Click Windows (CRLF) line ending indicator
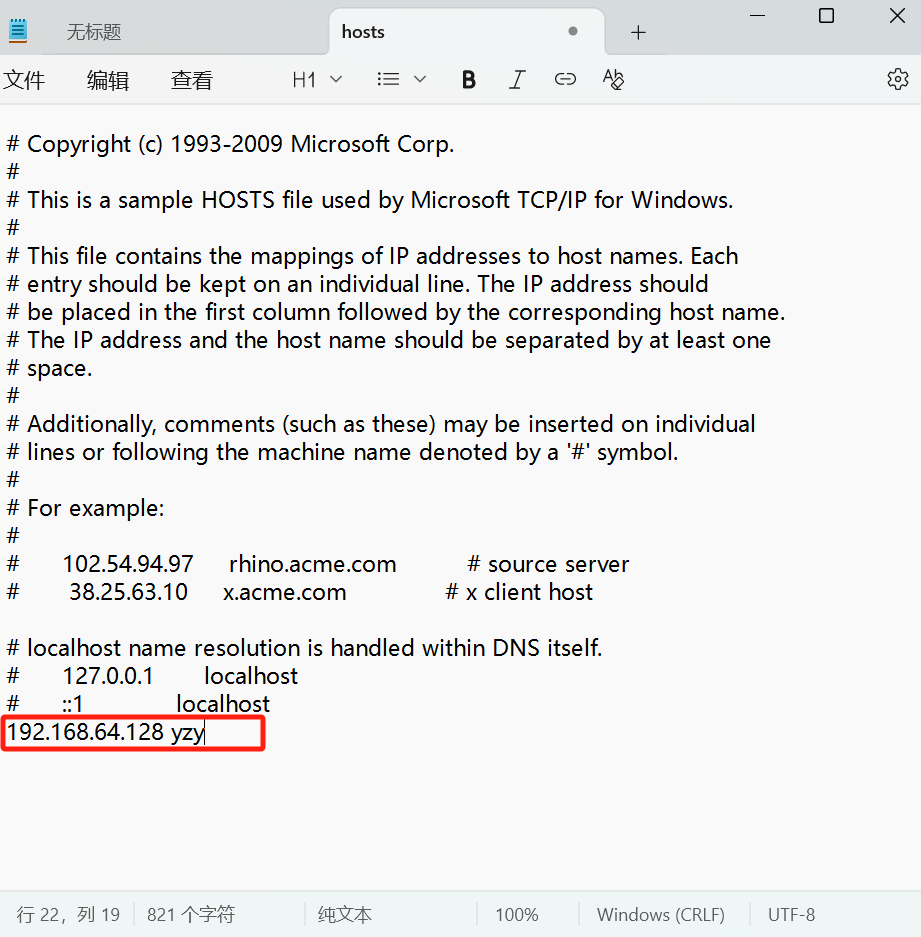This screenshot has width=921, height=937. 660,914
